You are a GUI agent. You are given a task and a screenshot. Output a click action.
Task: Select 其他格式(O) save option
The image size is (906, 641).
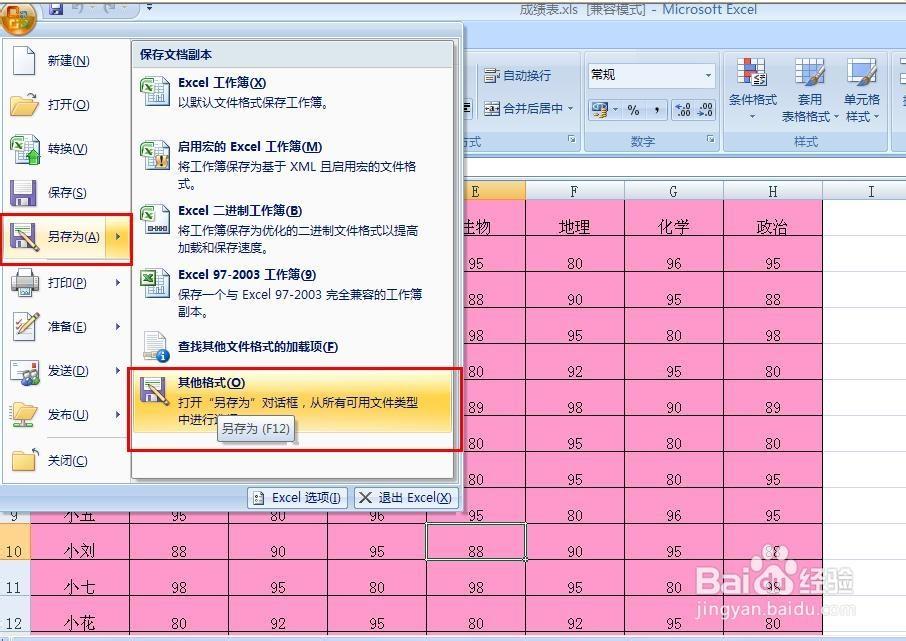tap(292, 402)
